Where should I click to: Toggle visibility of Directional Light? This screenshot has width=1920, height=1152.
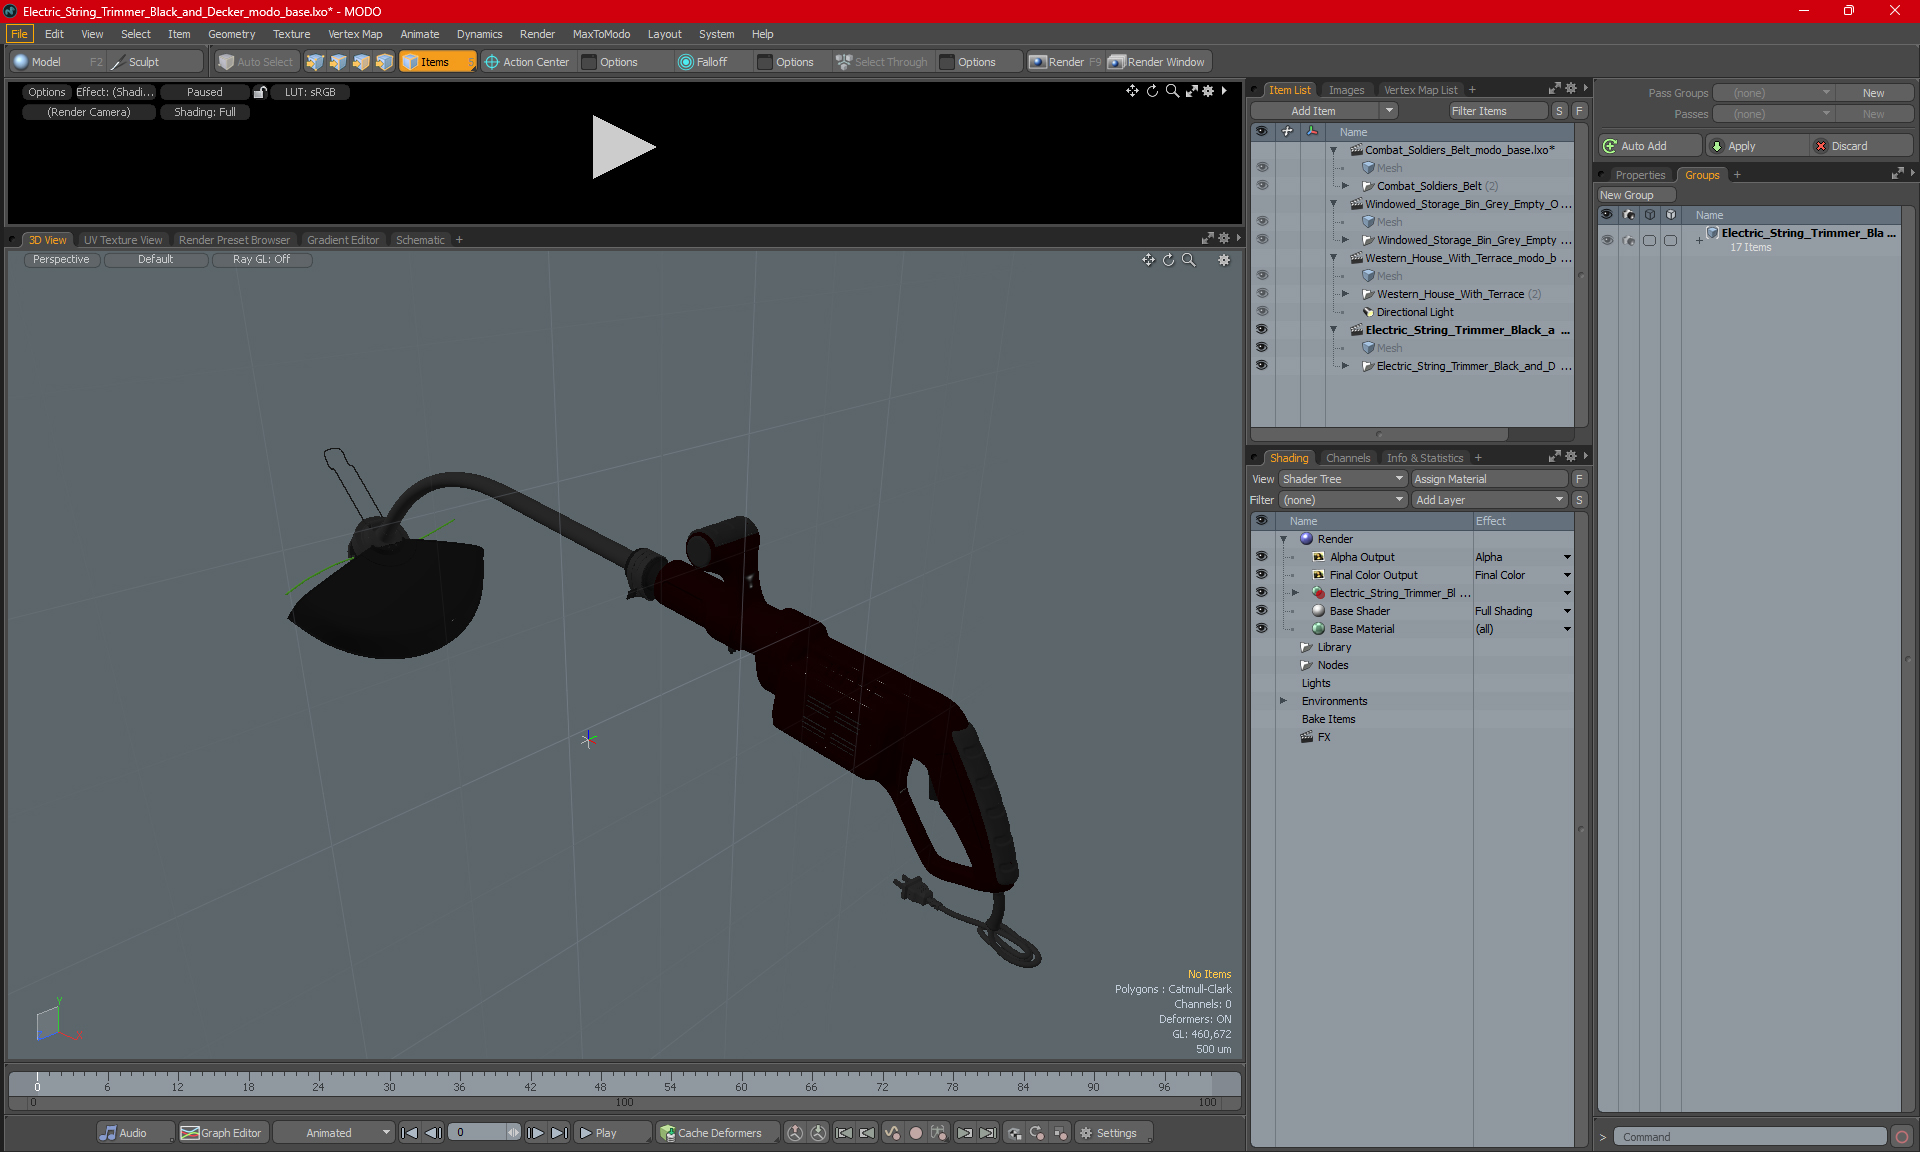pyautogui.click(x=1262, y=312)
